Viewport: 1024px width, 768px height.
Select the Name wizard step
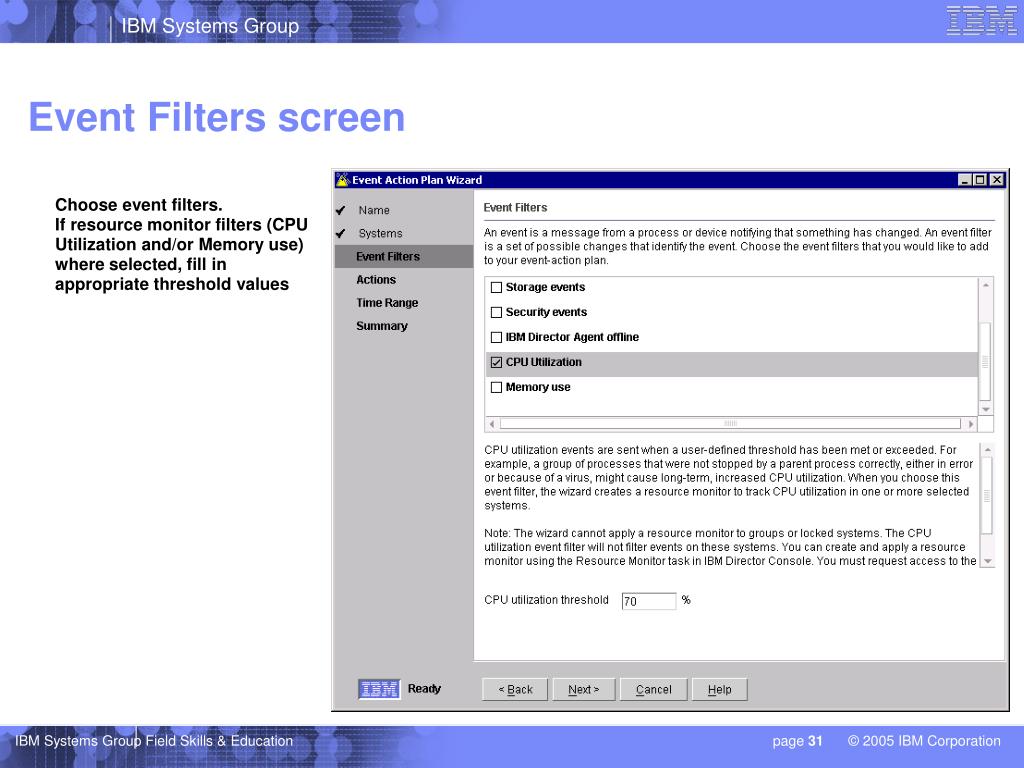pos(374,210)
